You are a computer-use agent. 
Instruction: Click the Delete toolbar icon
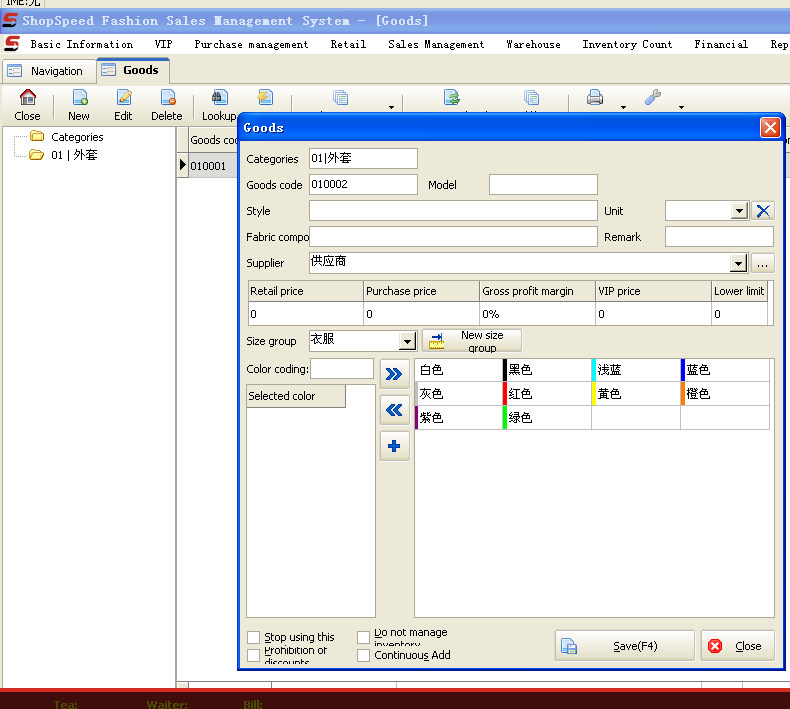(x=167, y=97)
